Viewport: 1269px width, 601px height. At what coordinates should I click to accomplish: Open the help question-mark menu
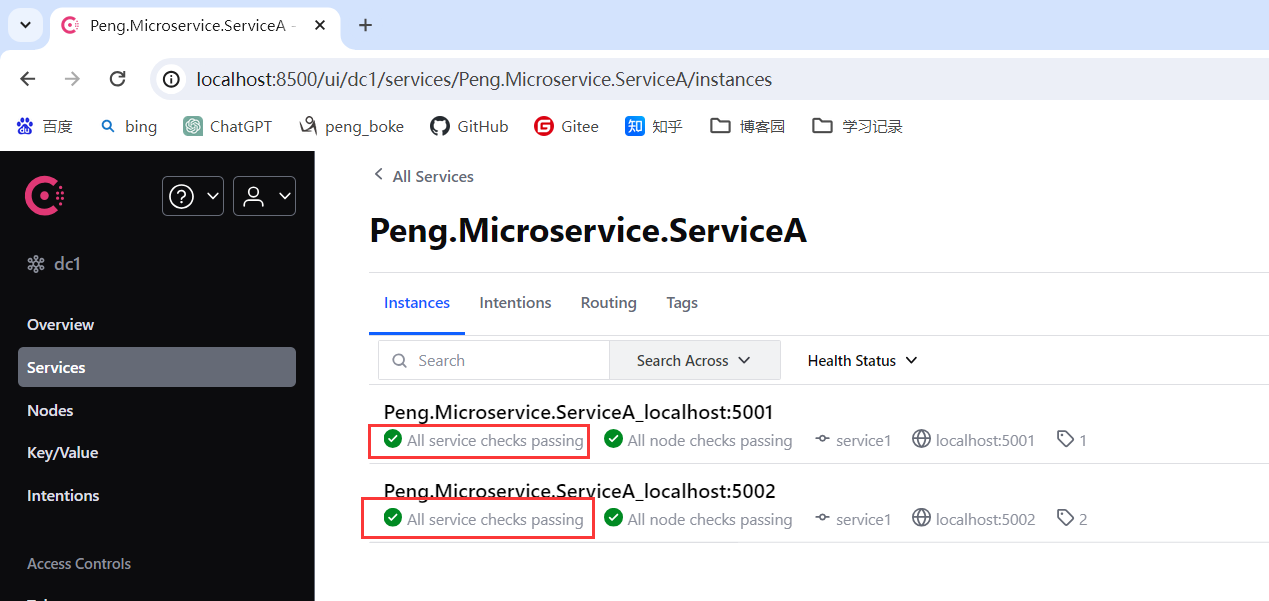coord(192,196)
